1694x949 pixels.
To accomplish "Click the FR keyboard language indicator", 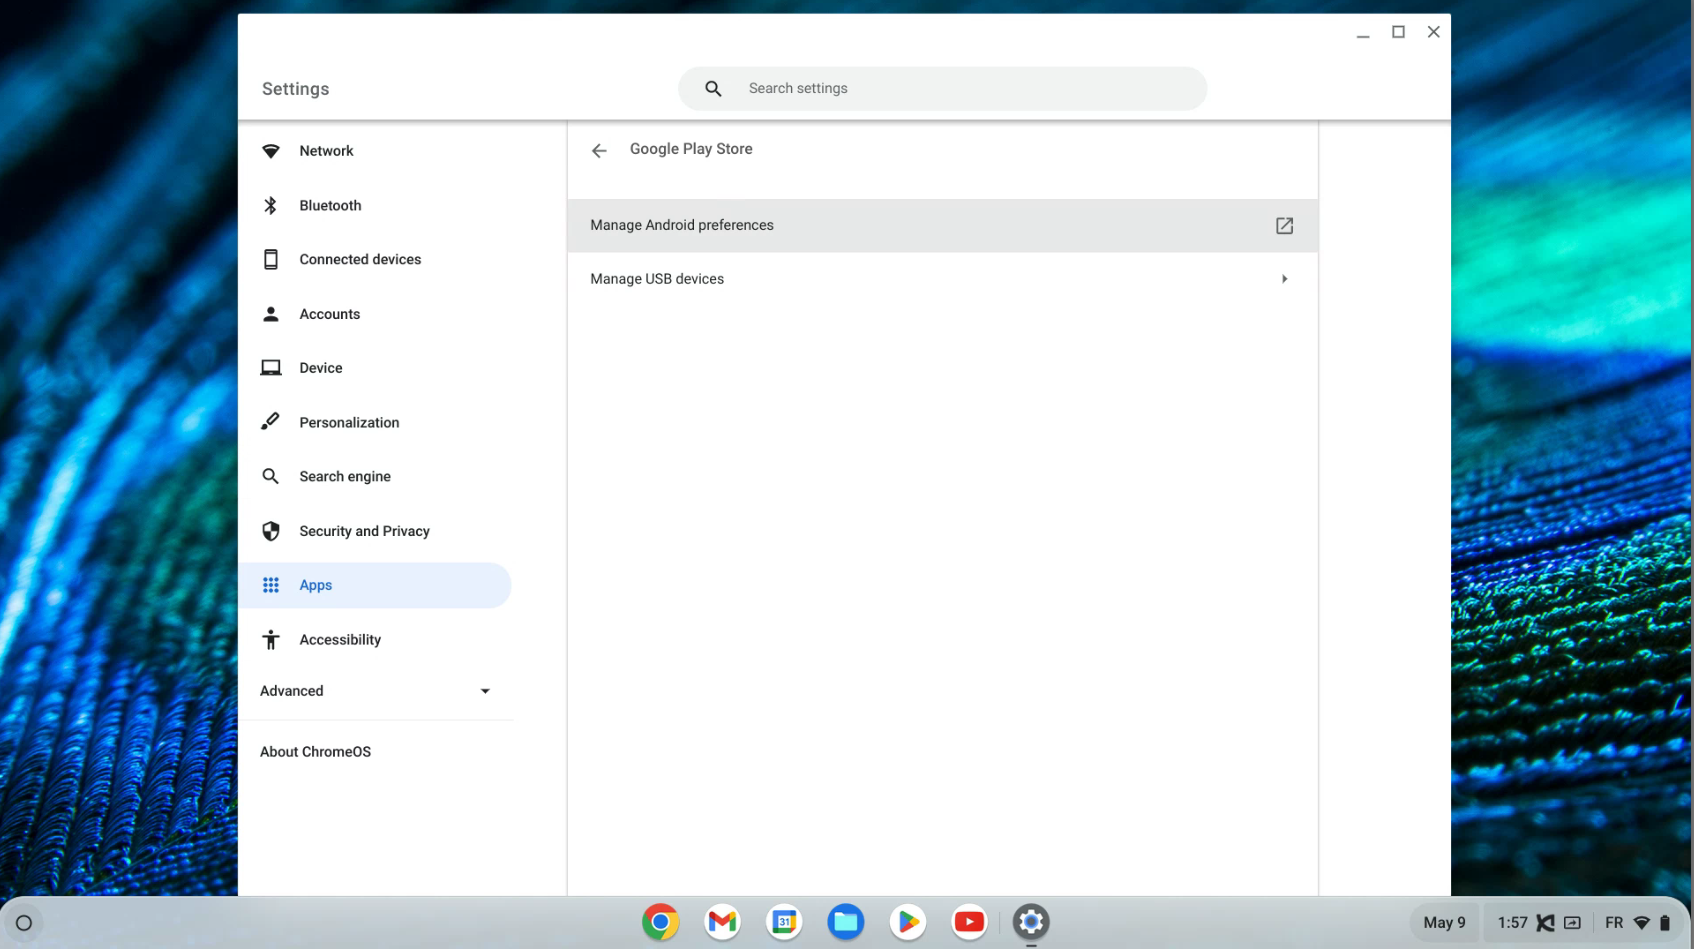I will click(1614, 923).
